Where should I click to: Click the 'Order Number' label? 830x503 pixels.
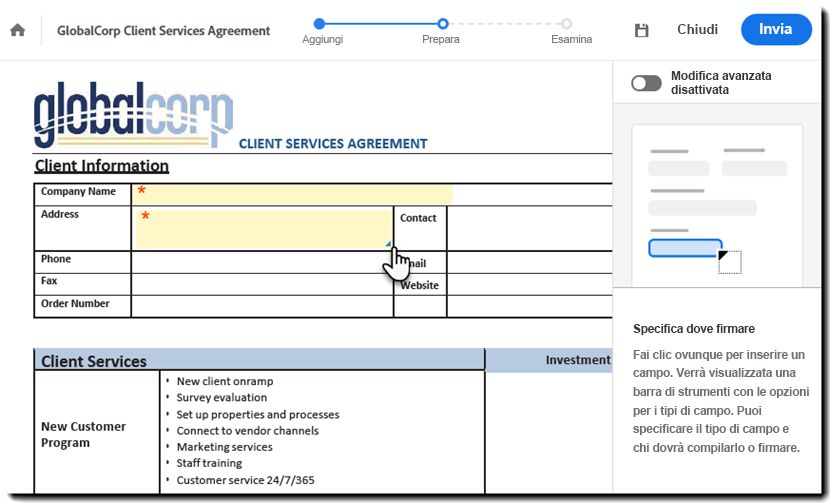[x=75, y=303]
